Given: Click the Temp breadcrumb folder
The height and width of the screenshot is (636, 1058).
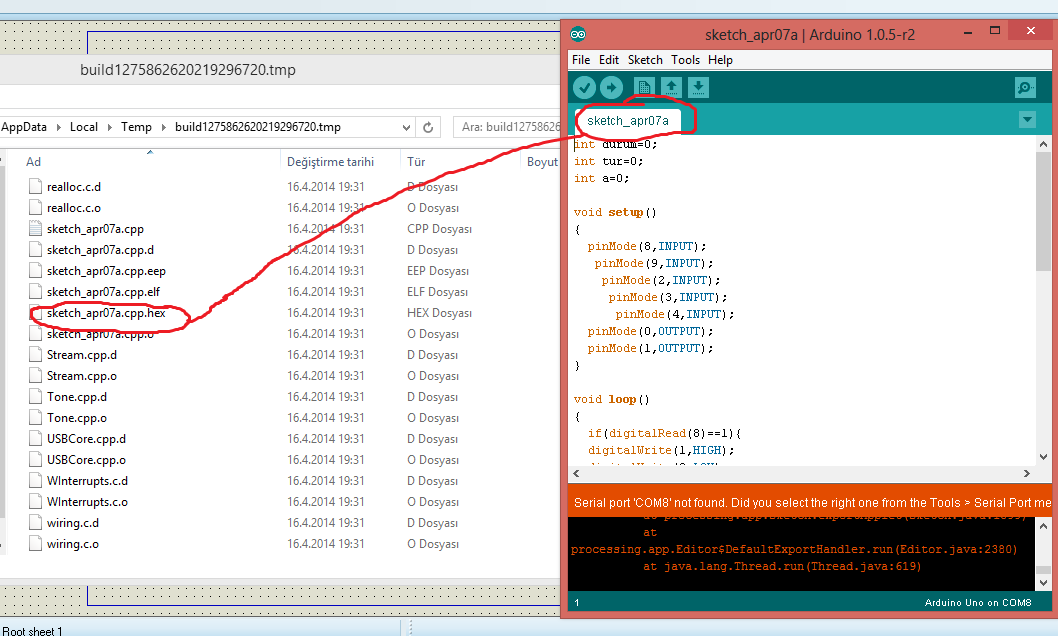Looking at the screenshot, I should [137, 127].
